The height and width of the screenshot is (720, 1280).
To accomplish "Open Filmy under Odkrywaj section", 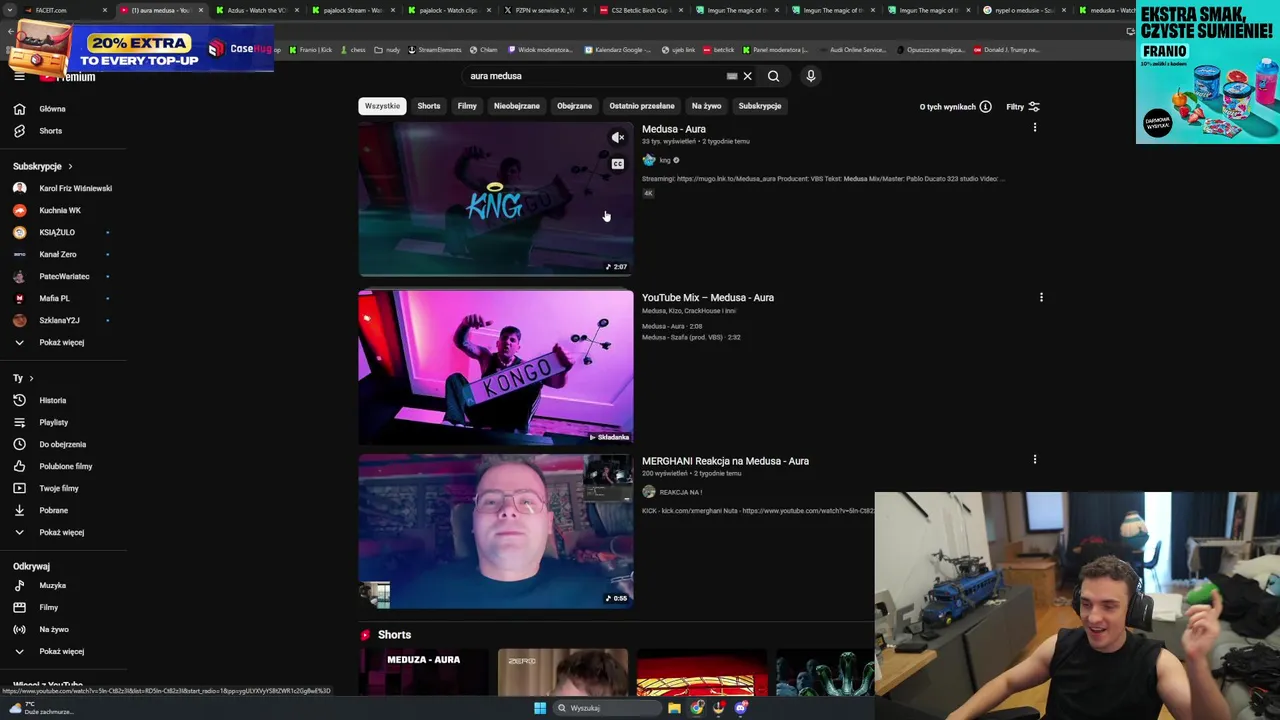I will [x=48, y=607].
